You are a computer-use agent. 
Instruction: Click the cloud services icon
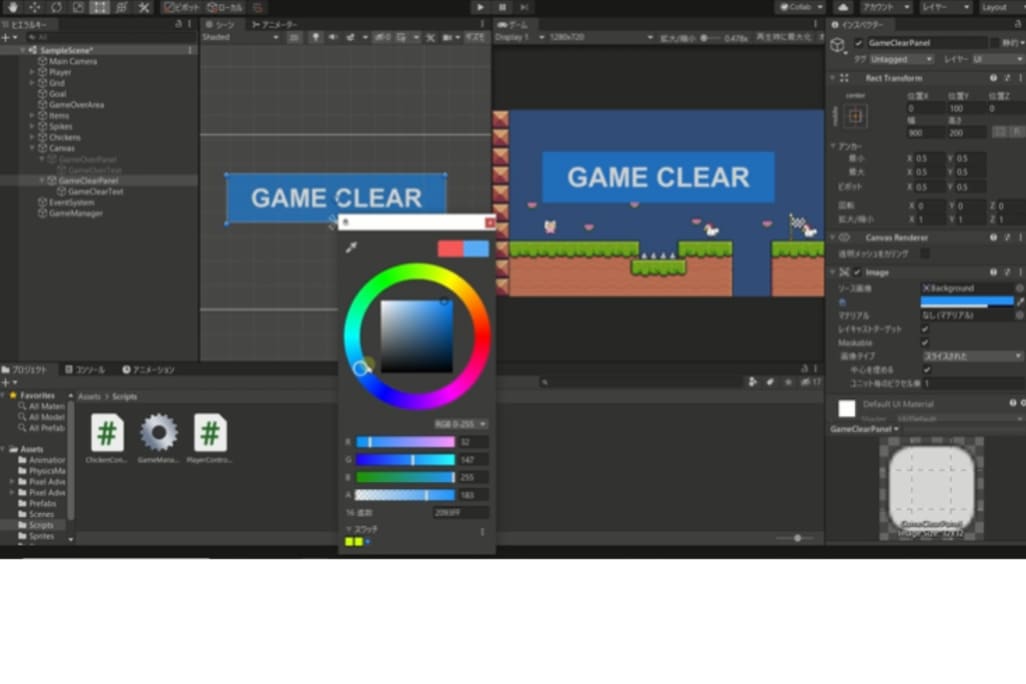pyautogui.click(x=843, y=7)
